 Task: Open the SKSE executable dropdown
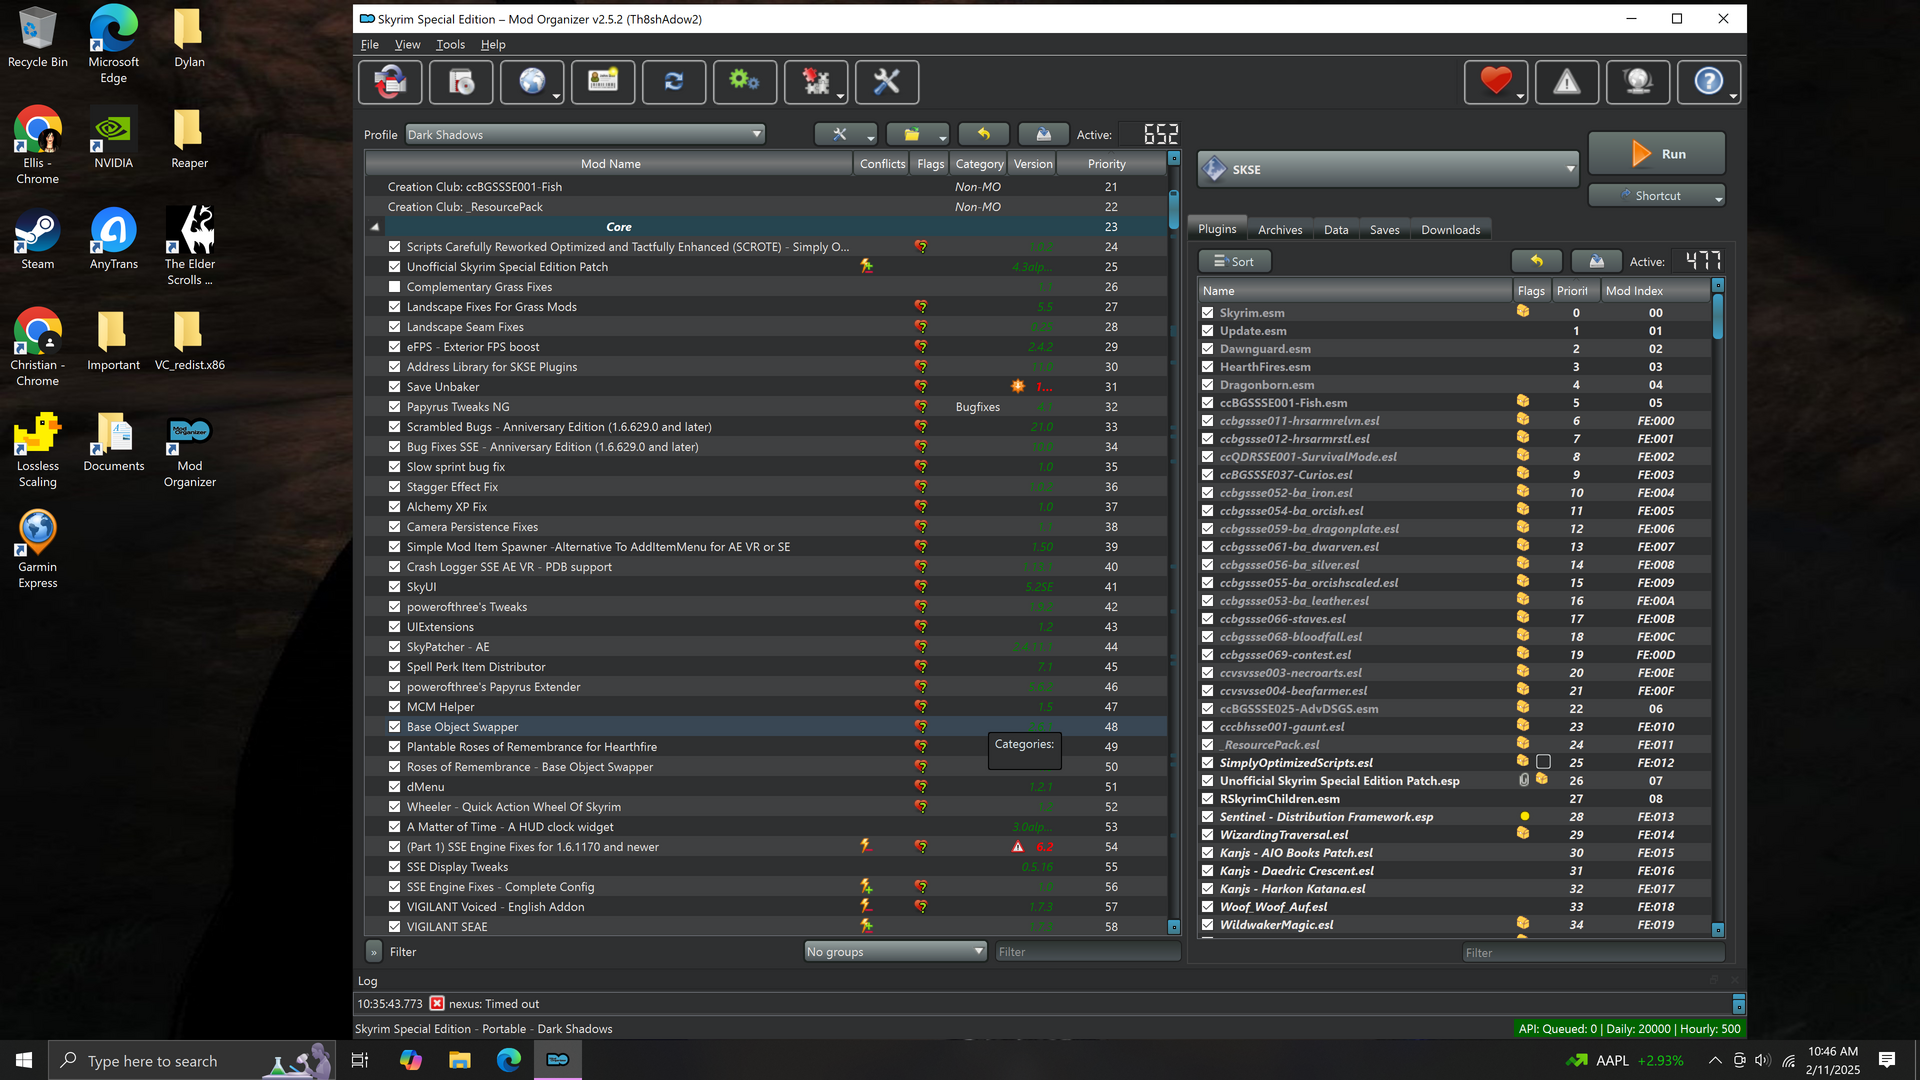(1387, 169)
